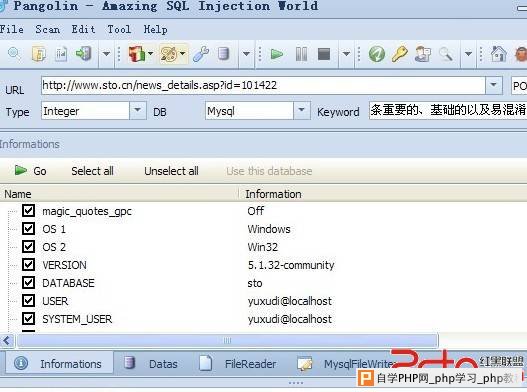
Task: Switch to the Datas tab
Action: [151, 363]
